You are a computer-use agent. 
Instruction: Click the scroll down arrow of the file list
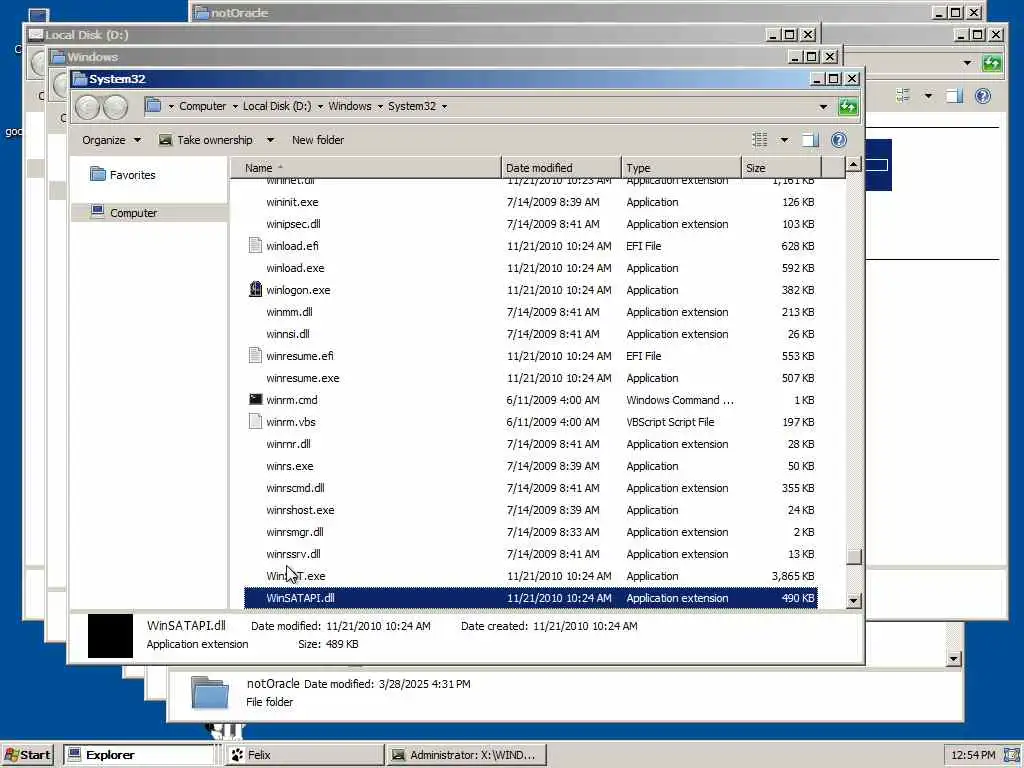click(x=853, y=600)
